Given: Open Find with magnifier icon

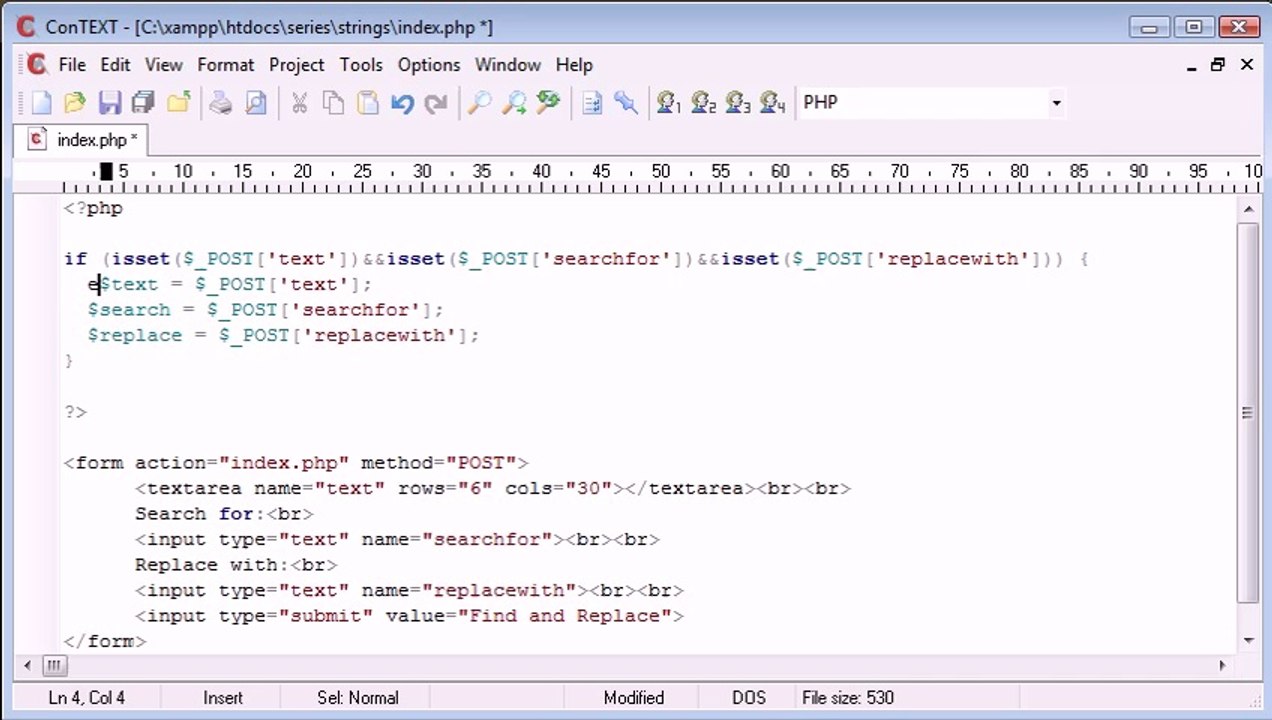Looking at the screenshot, I should pyautogui.click(x=479, y=102).
